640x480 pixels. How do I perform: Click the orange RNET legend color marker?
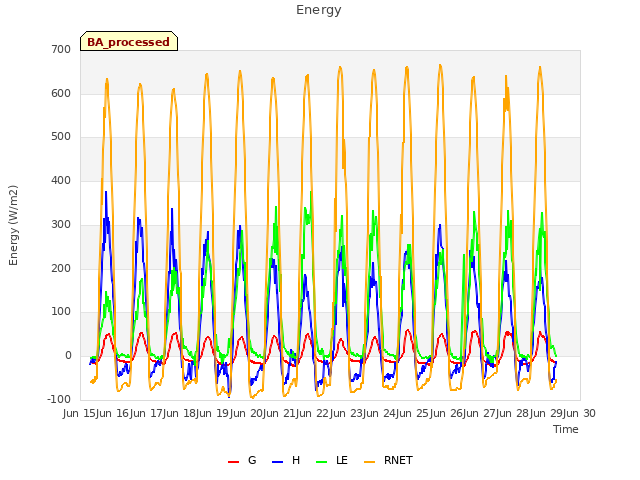tap(369, 462)
